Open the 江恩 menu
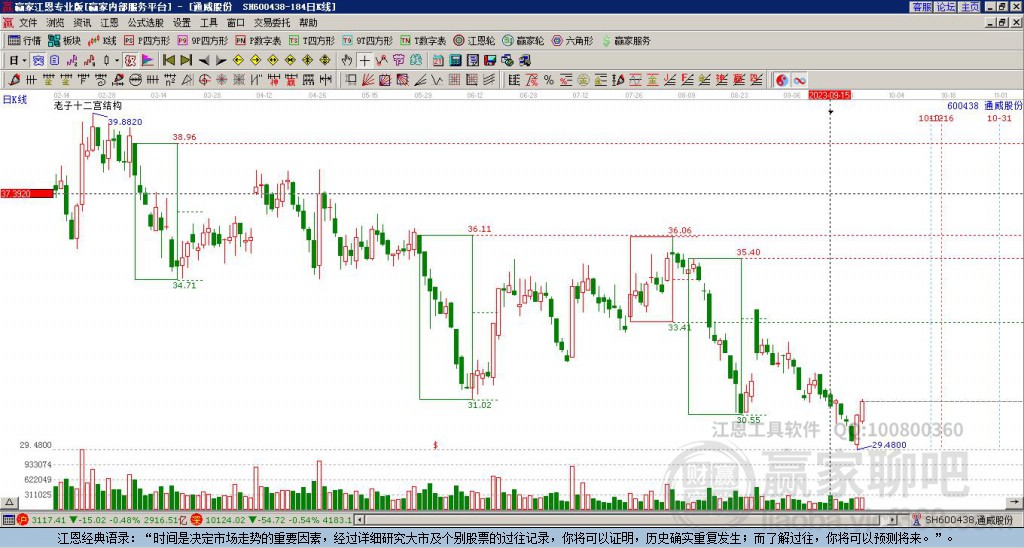The height and width of the screenshot is (548, 1024). pos(109,23)
